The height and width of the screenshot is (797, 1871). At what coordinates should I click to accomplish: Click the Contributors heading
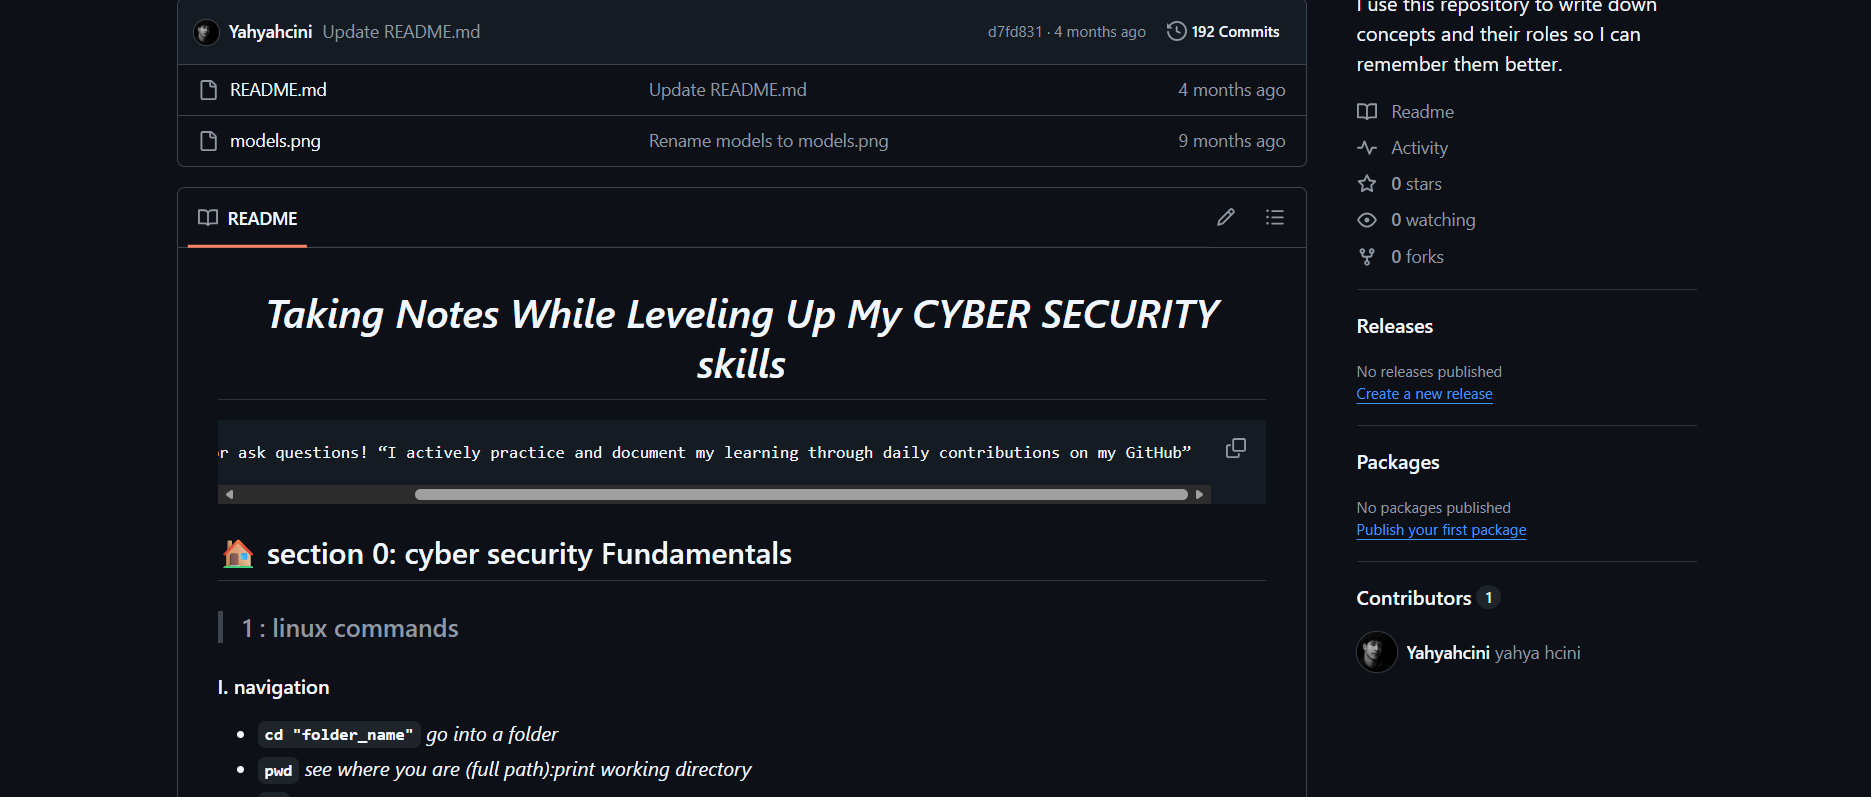(1413, 598)
